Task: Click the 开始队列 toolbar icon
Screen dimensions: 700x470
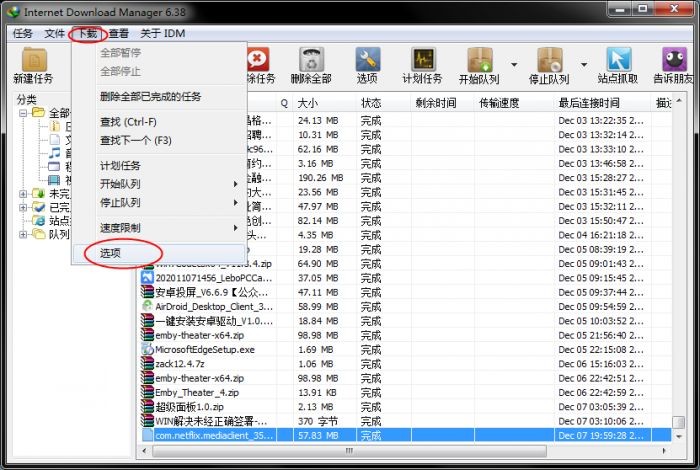Action: tap(479, 59)
